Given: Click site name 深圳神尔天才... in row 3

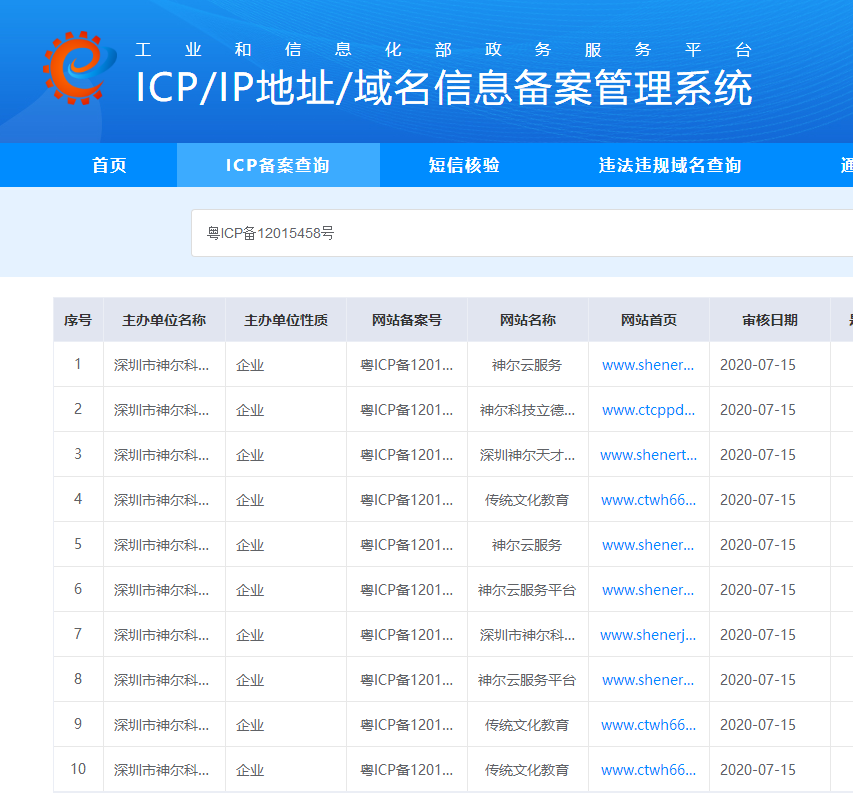Looking at the screenshot, I should tap(527, 455).
